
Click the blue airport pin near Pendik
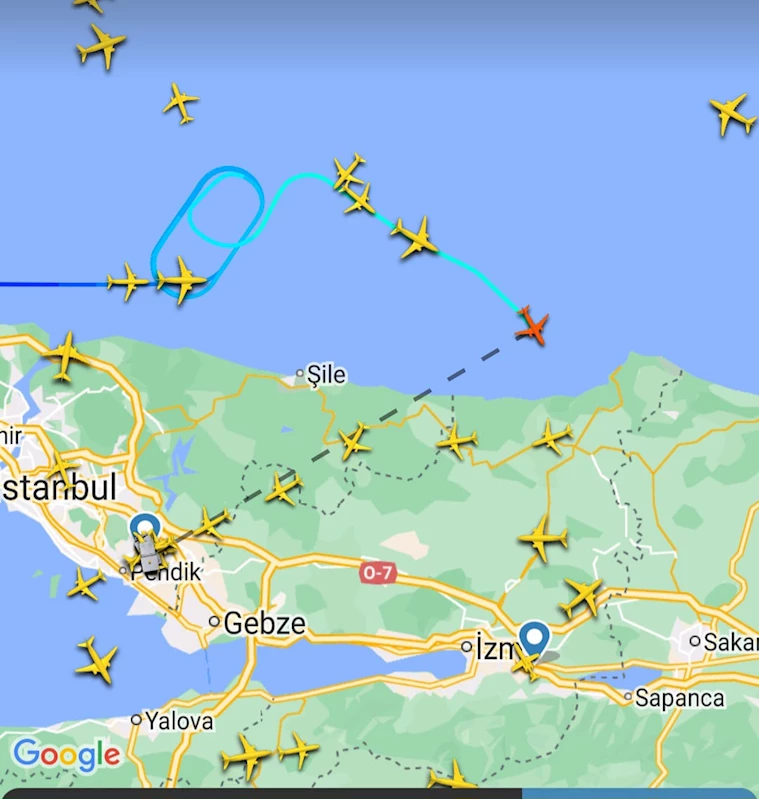[145, 528]
